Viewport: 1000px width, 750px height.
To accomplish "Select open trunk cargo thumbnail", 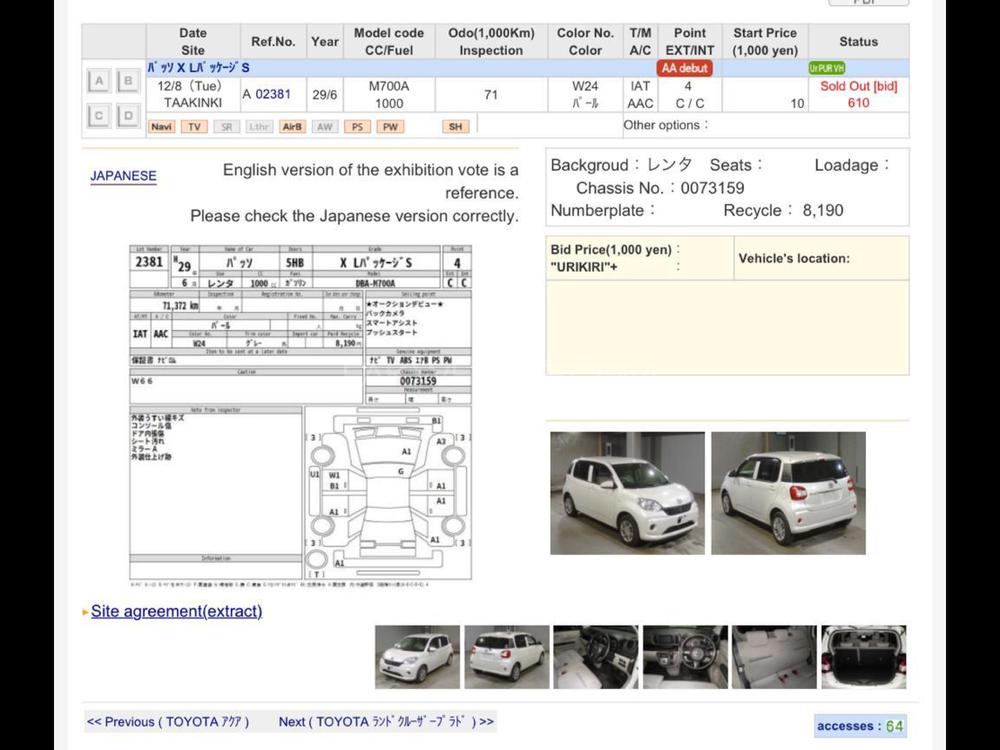I will point(864,657).
